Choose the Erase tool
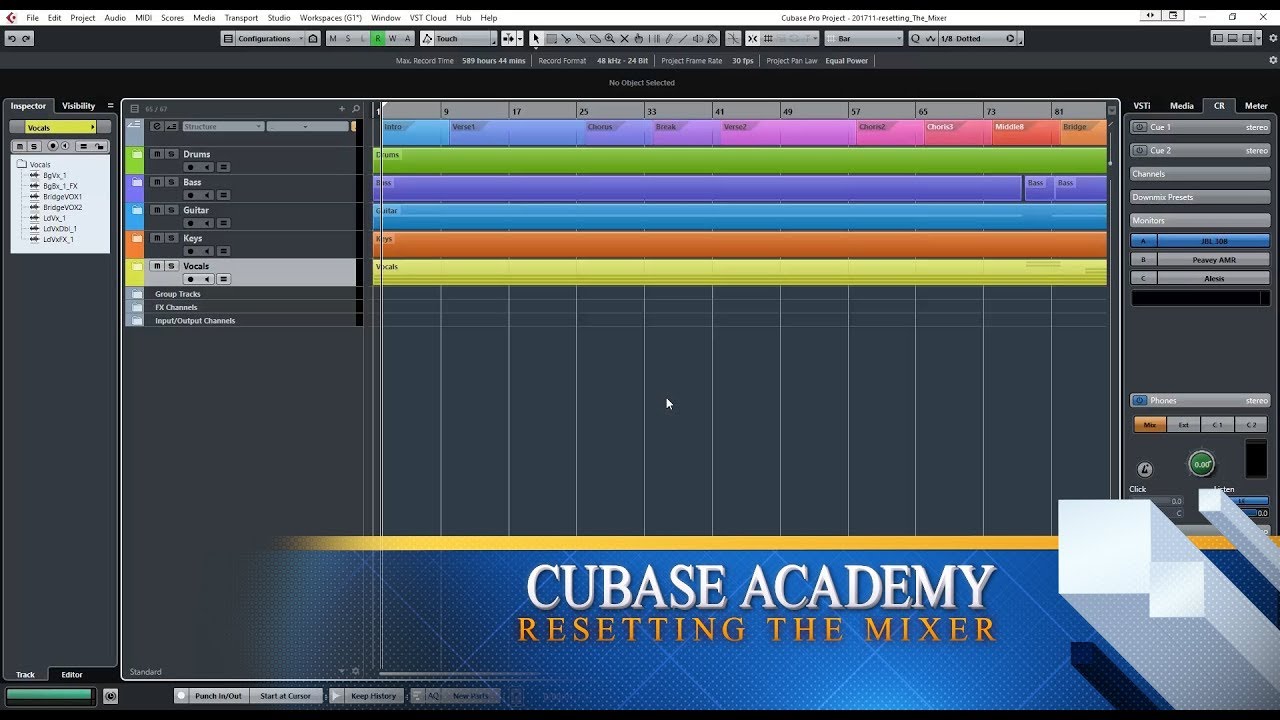 coord(595,38)
